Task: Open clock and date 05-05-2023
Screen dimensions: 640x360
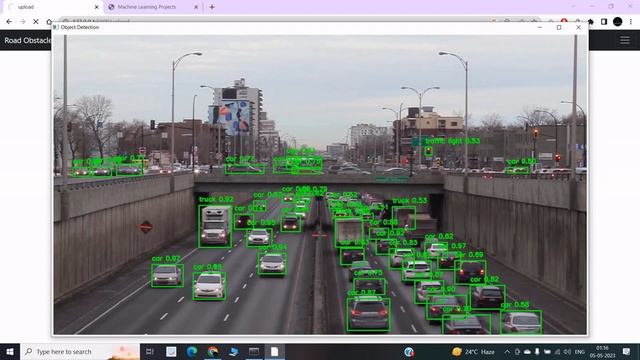Action: (x=602, y=351)
